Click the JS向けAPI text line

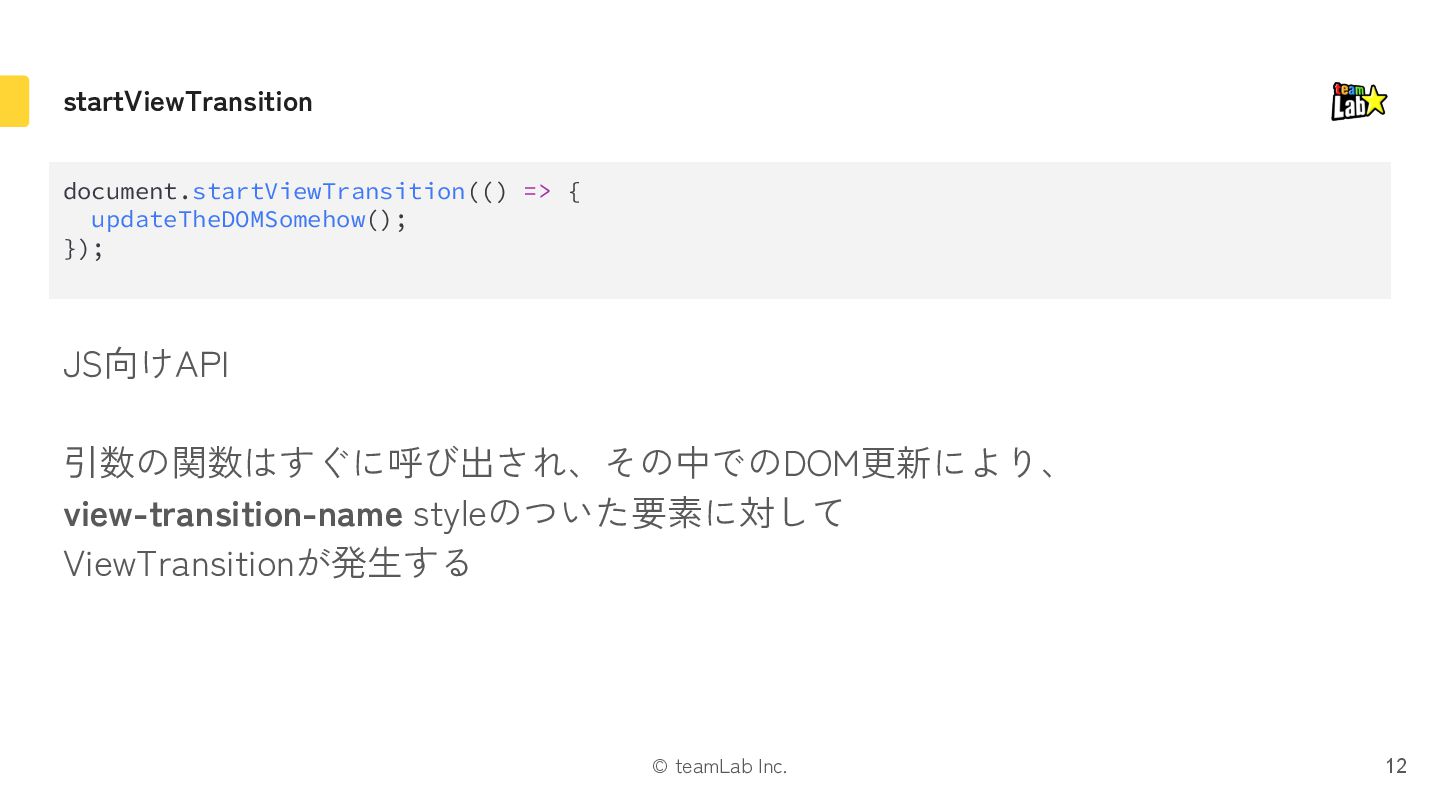coord(146,365)
